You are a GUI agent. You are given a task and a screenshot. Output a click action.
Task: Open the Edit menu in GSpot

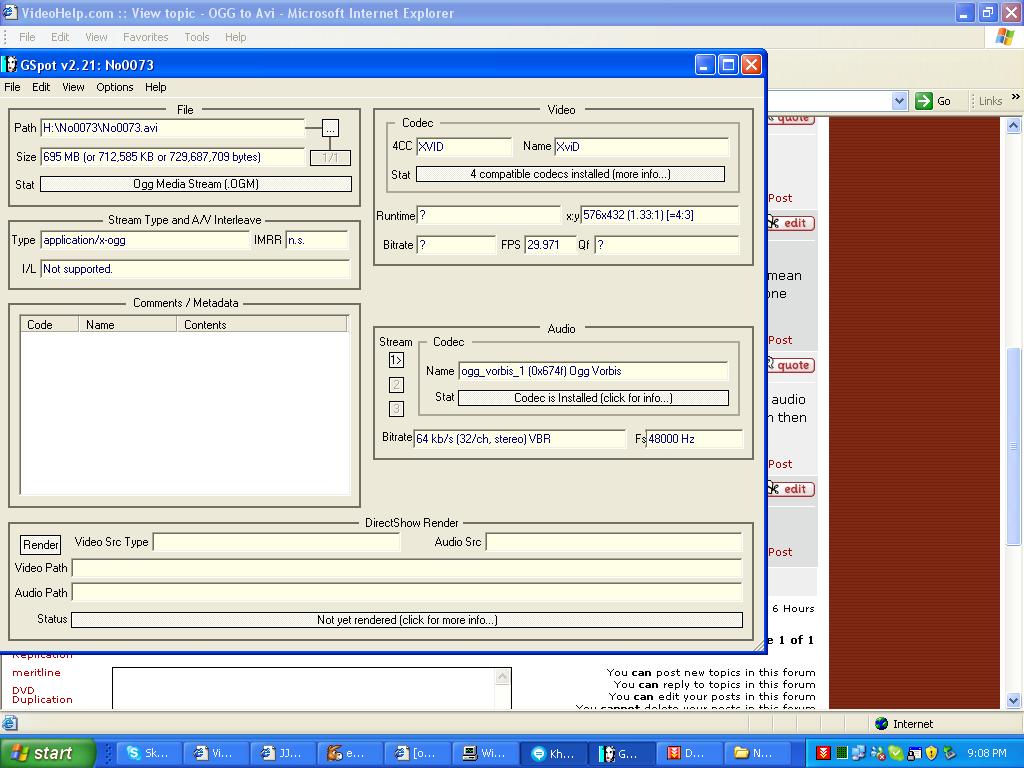pos(41,87)
